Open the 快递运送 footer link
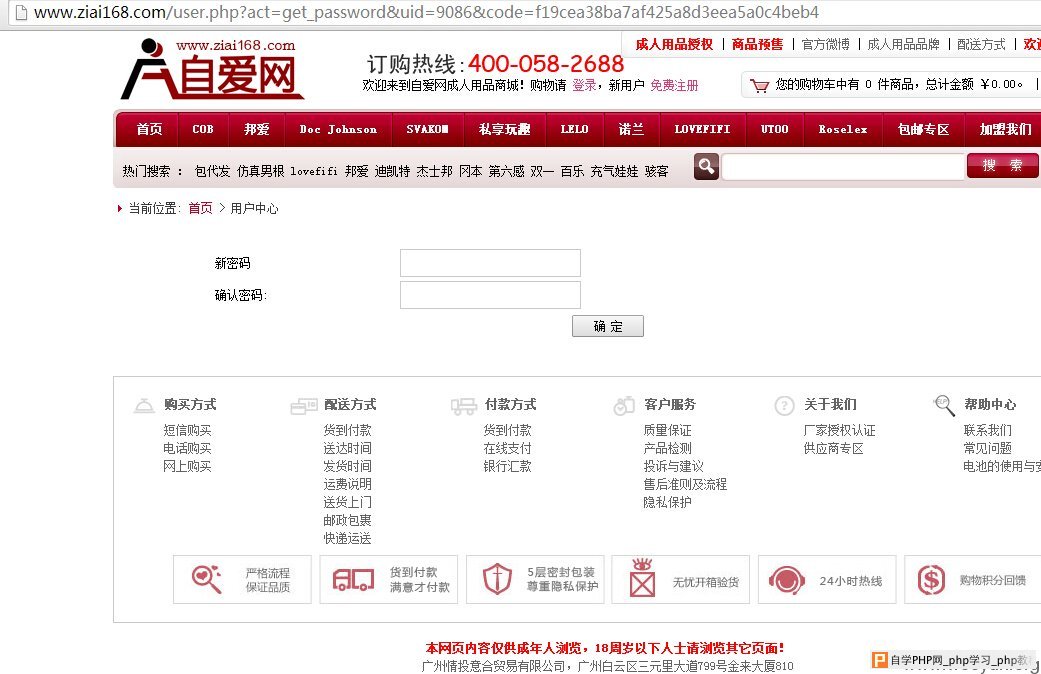This screenshot has width=1041, height=674. point(347,538)
